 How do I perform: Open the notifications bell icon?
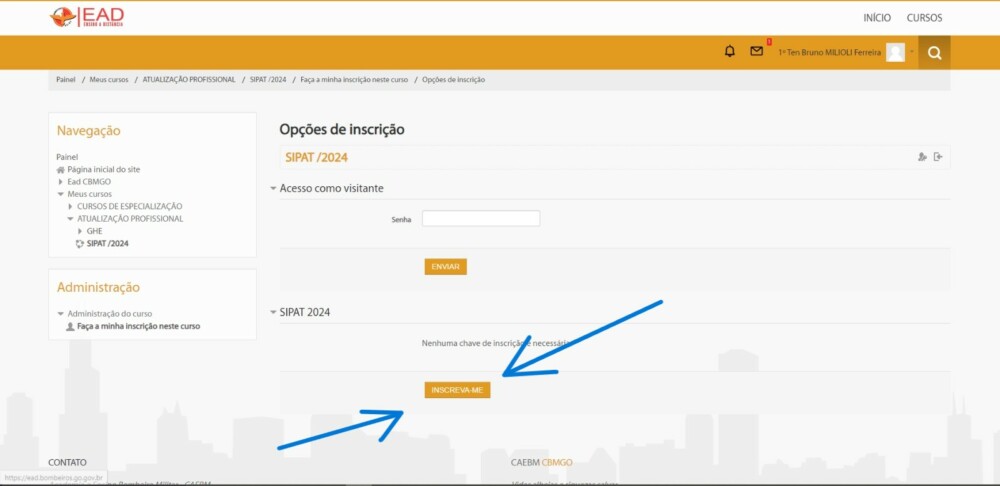[730, 52]
